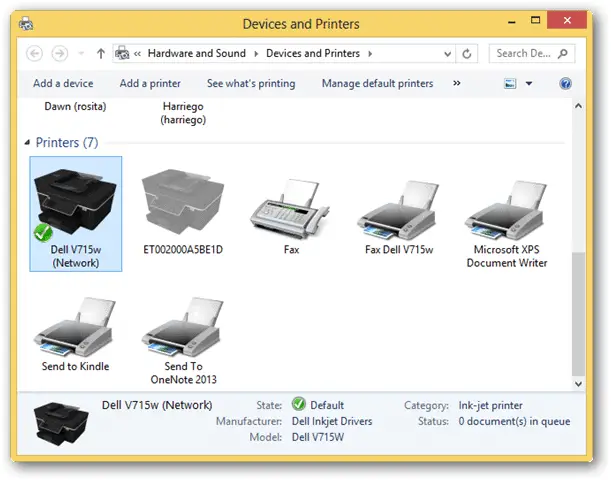This screenshot has width=611, height=480.
Task: Maximize the Devices and Printers window
Action: [535, 20]
